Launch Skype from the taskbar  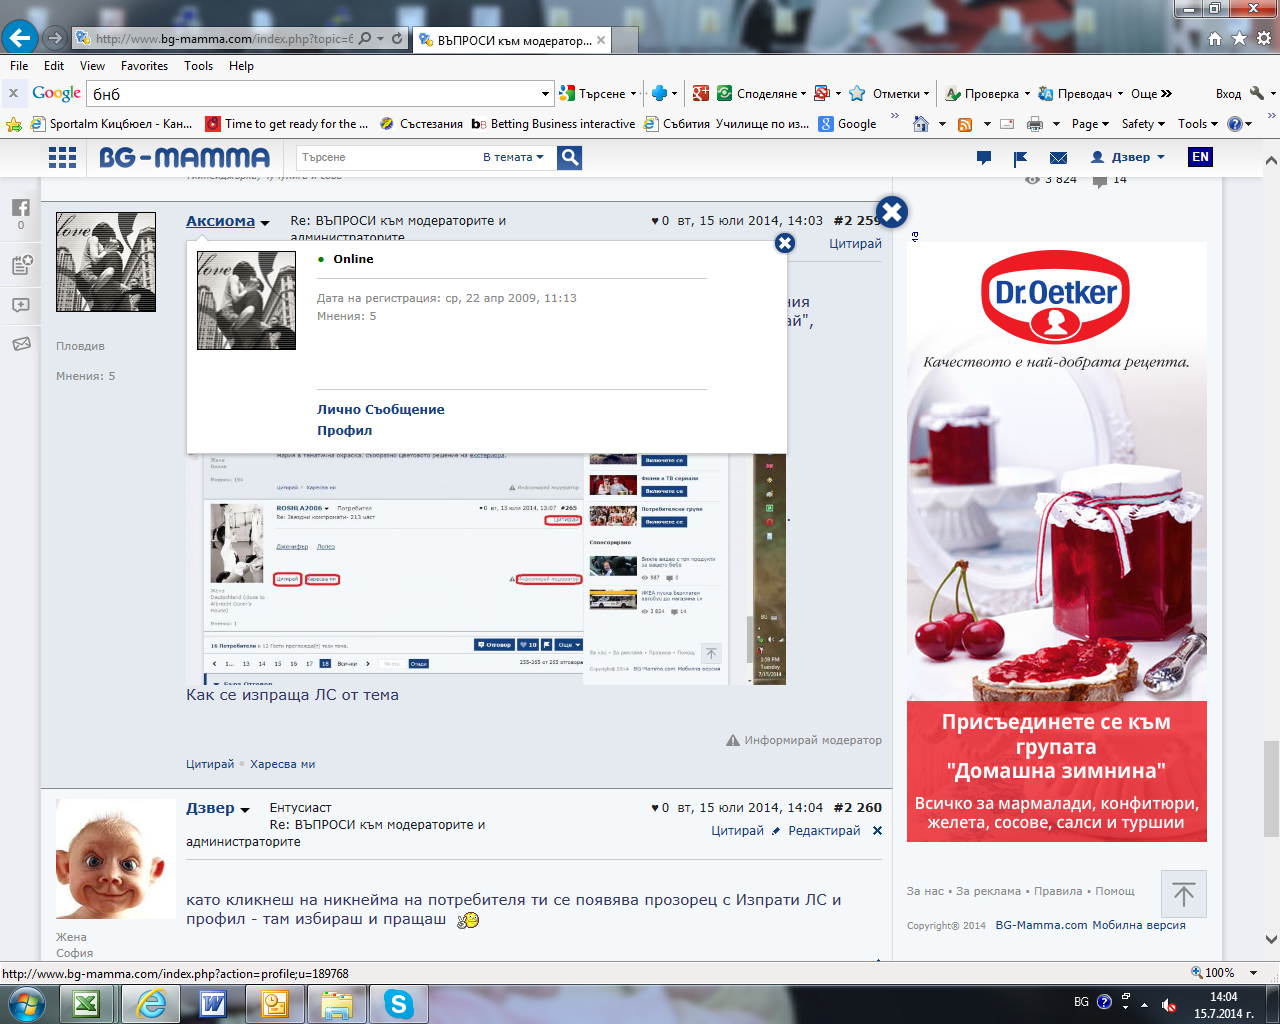point(398,1003)
